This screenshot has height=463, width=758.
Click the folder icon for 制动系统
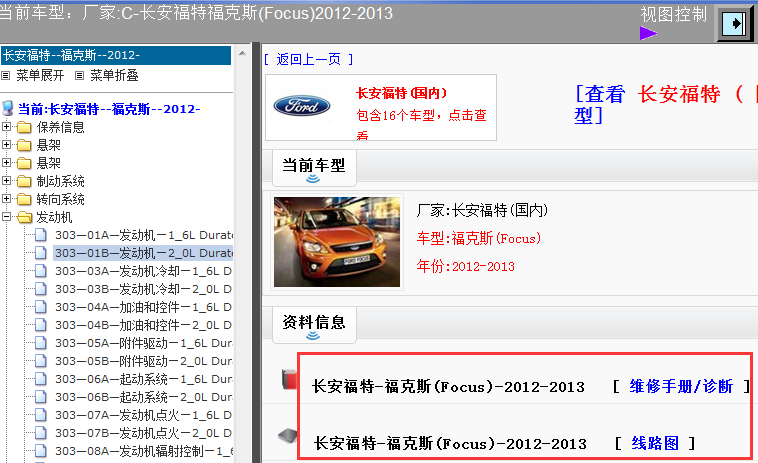[24, 182]
